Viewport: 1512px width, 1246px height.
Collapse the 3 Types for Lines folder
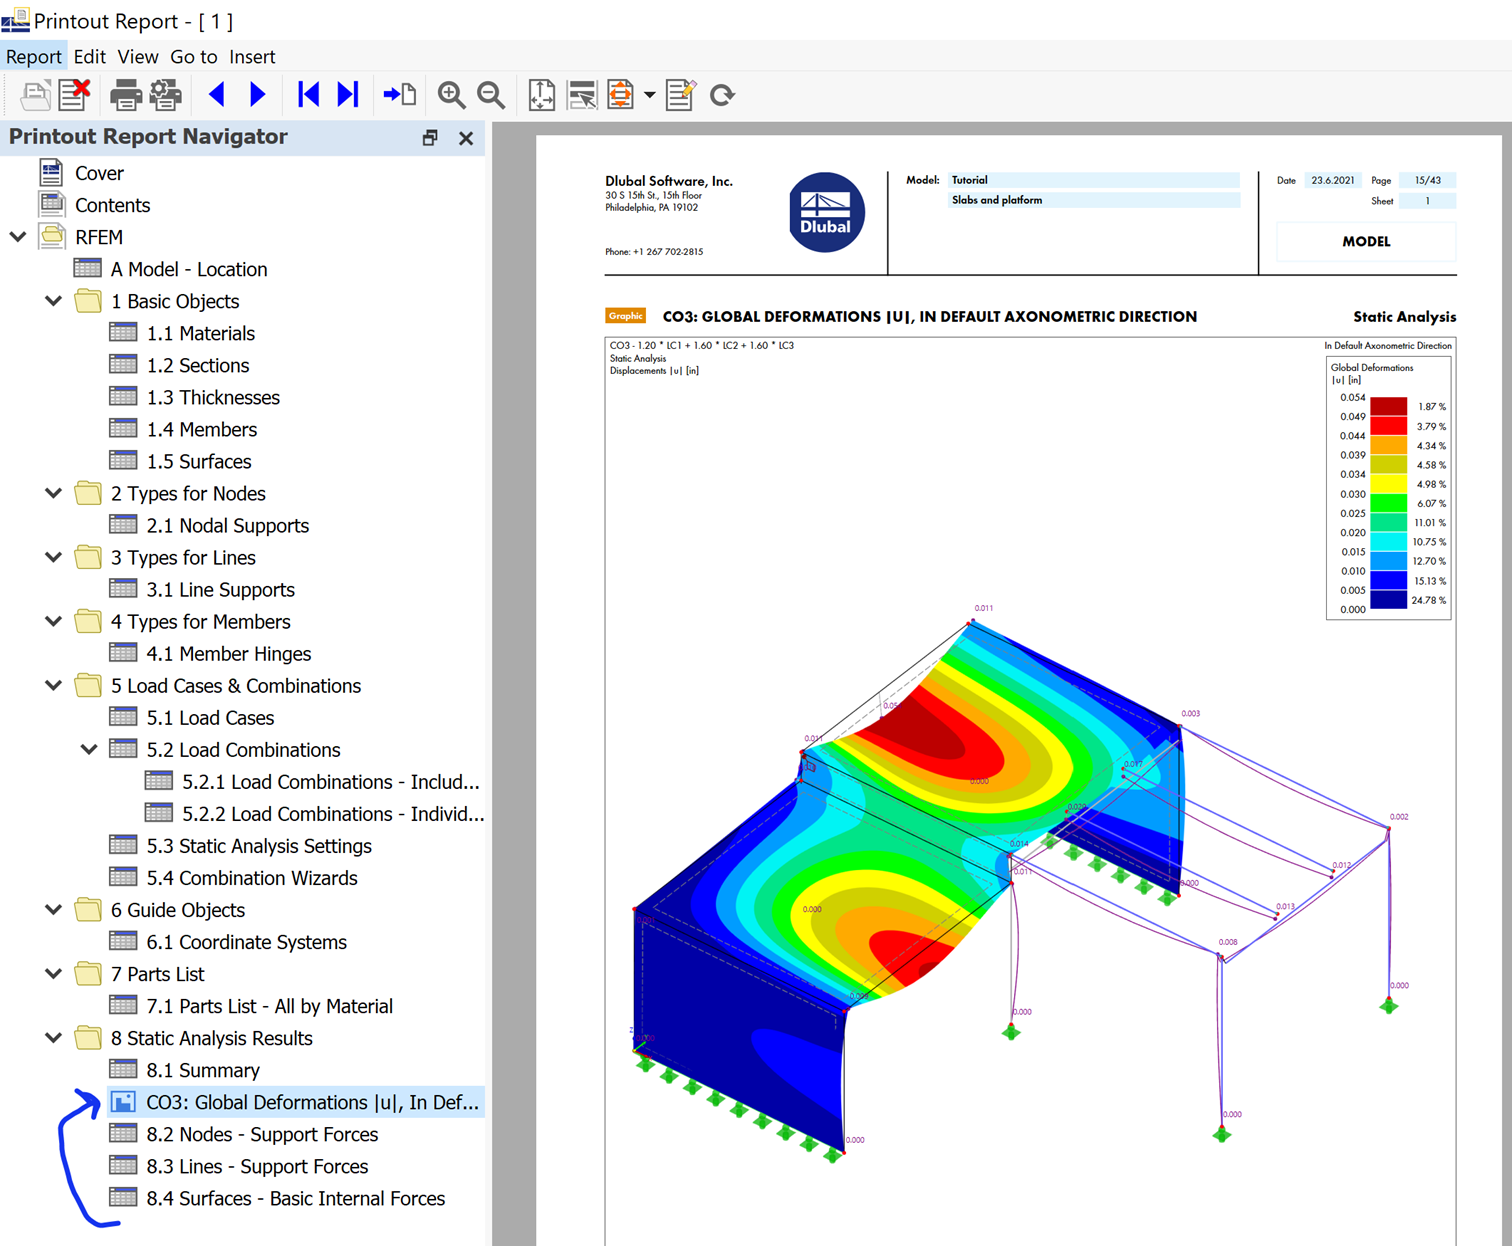[54, 557]
